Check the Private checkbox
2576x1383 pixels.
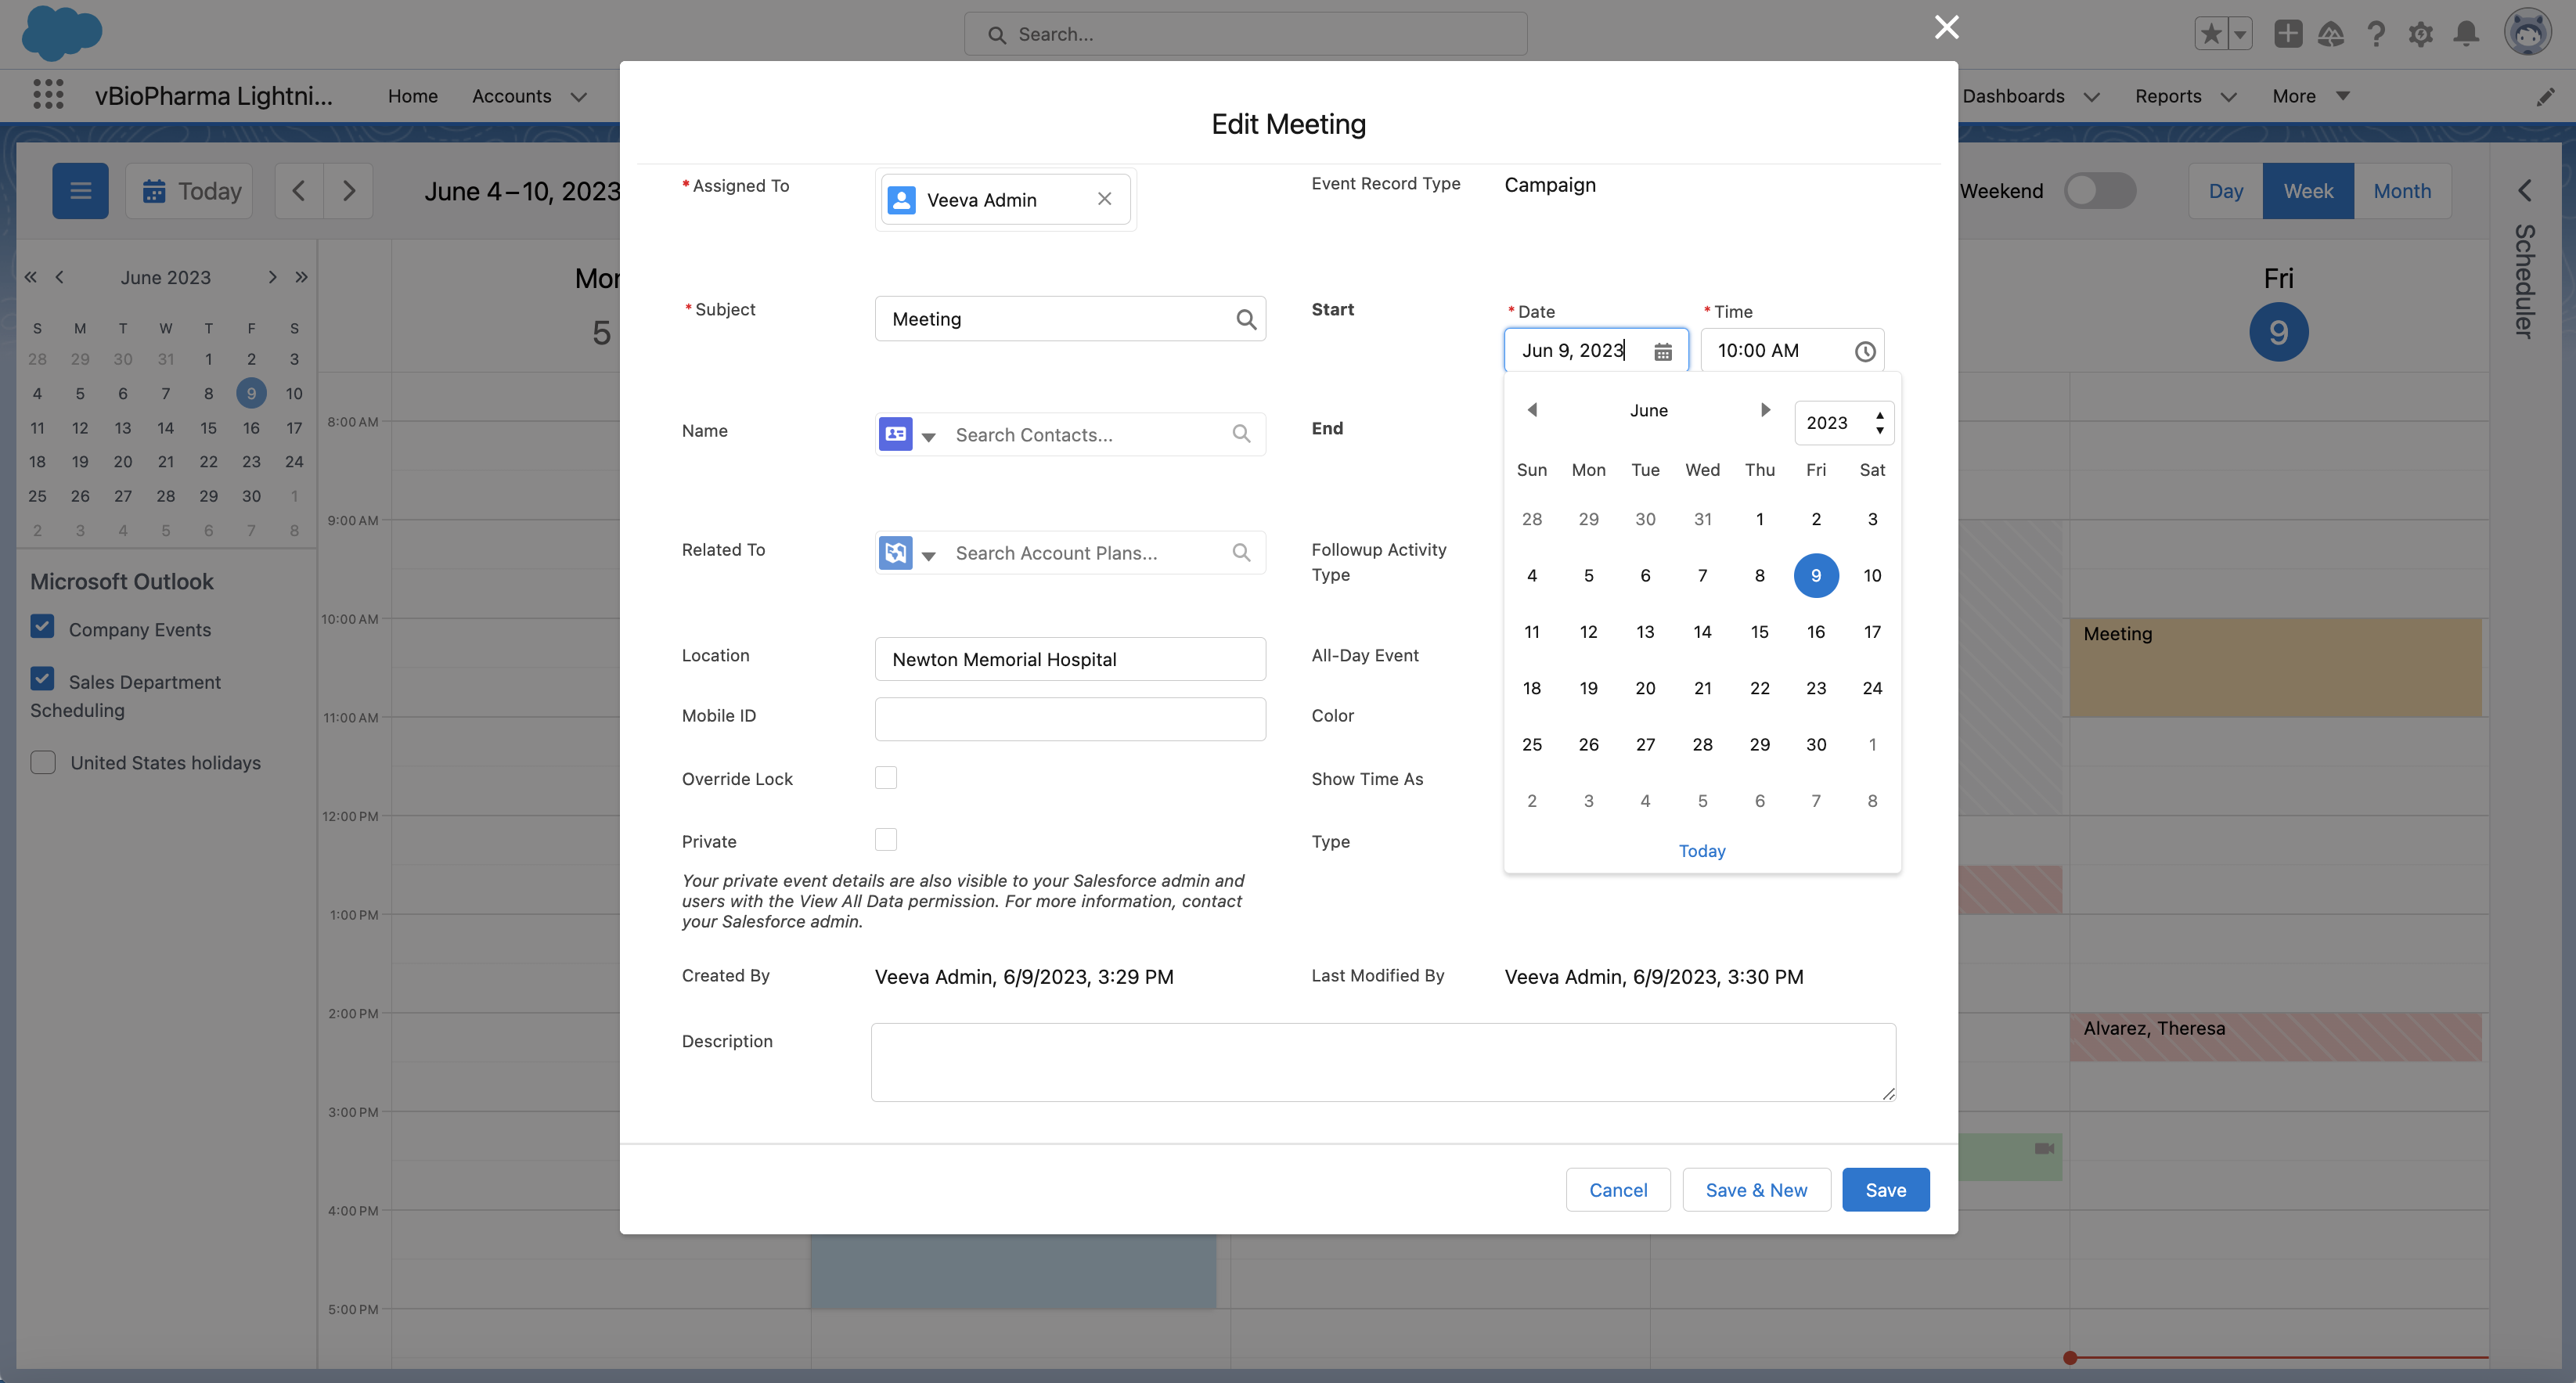tap(885, 840)
